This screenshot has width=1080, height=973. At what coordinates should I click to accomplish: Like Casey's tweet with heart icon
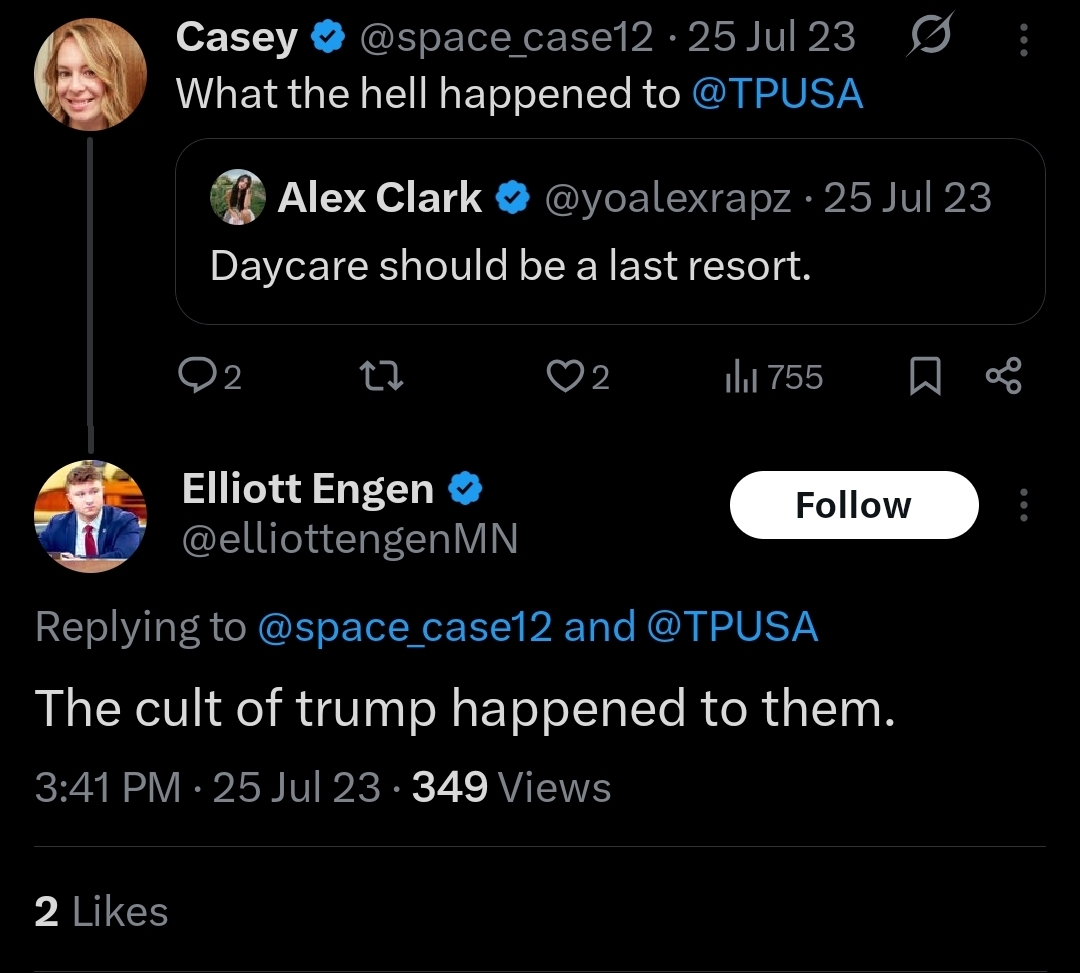pos(564,376)
